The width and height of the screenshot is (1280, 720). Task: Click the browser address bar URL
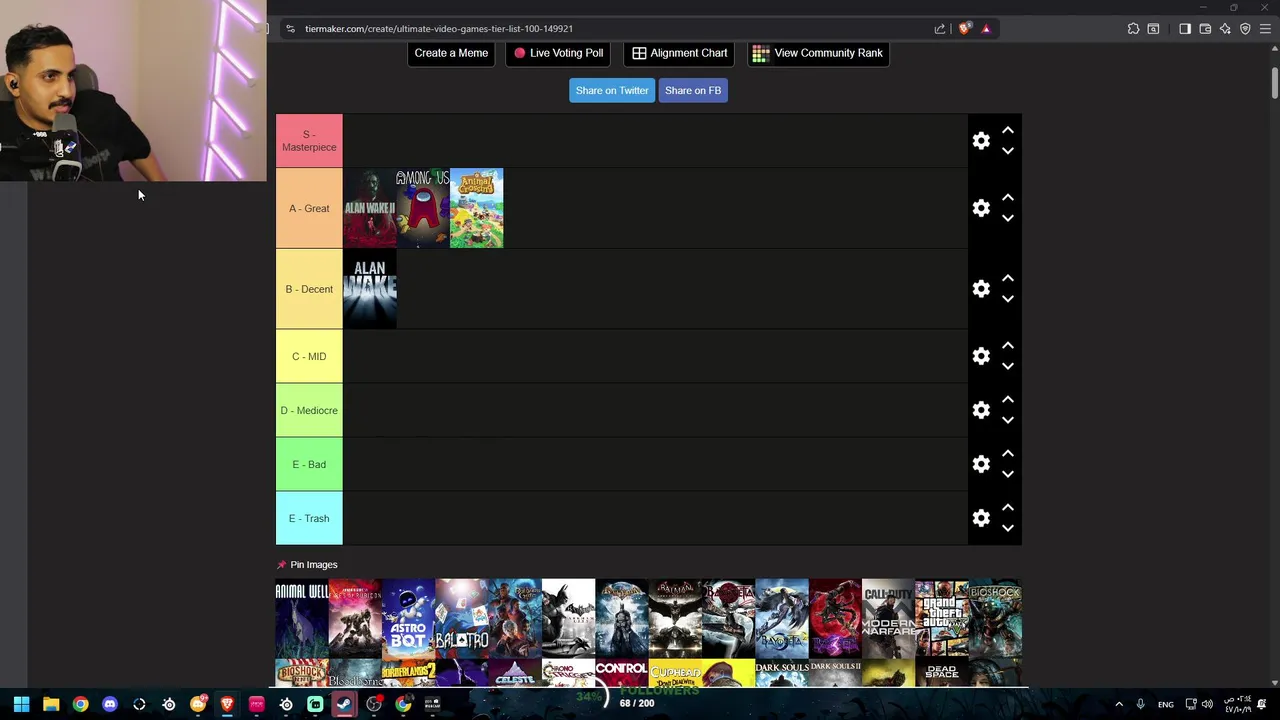pyautogui.click(x=439, y=29)
